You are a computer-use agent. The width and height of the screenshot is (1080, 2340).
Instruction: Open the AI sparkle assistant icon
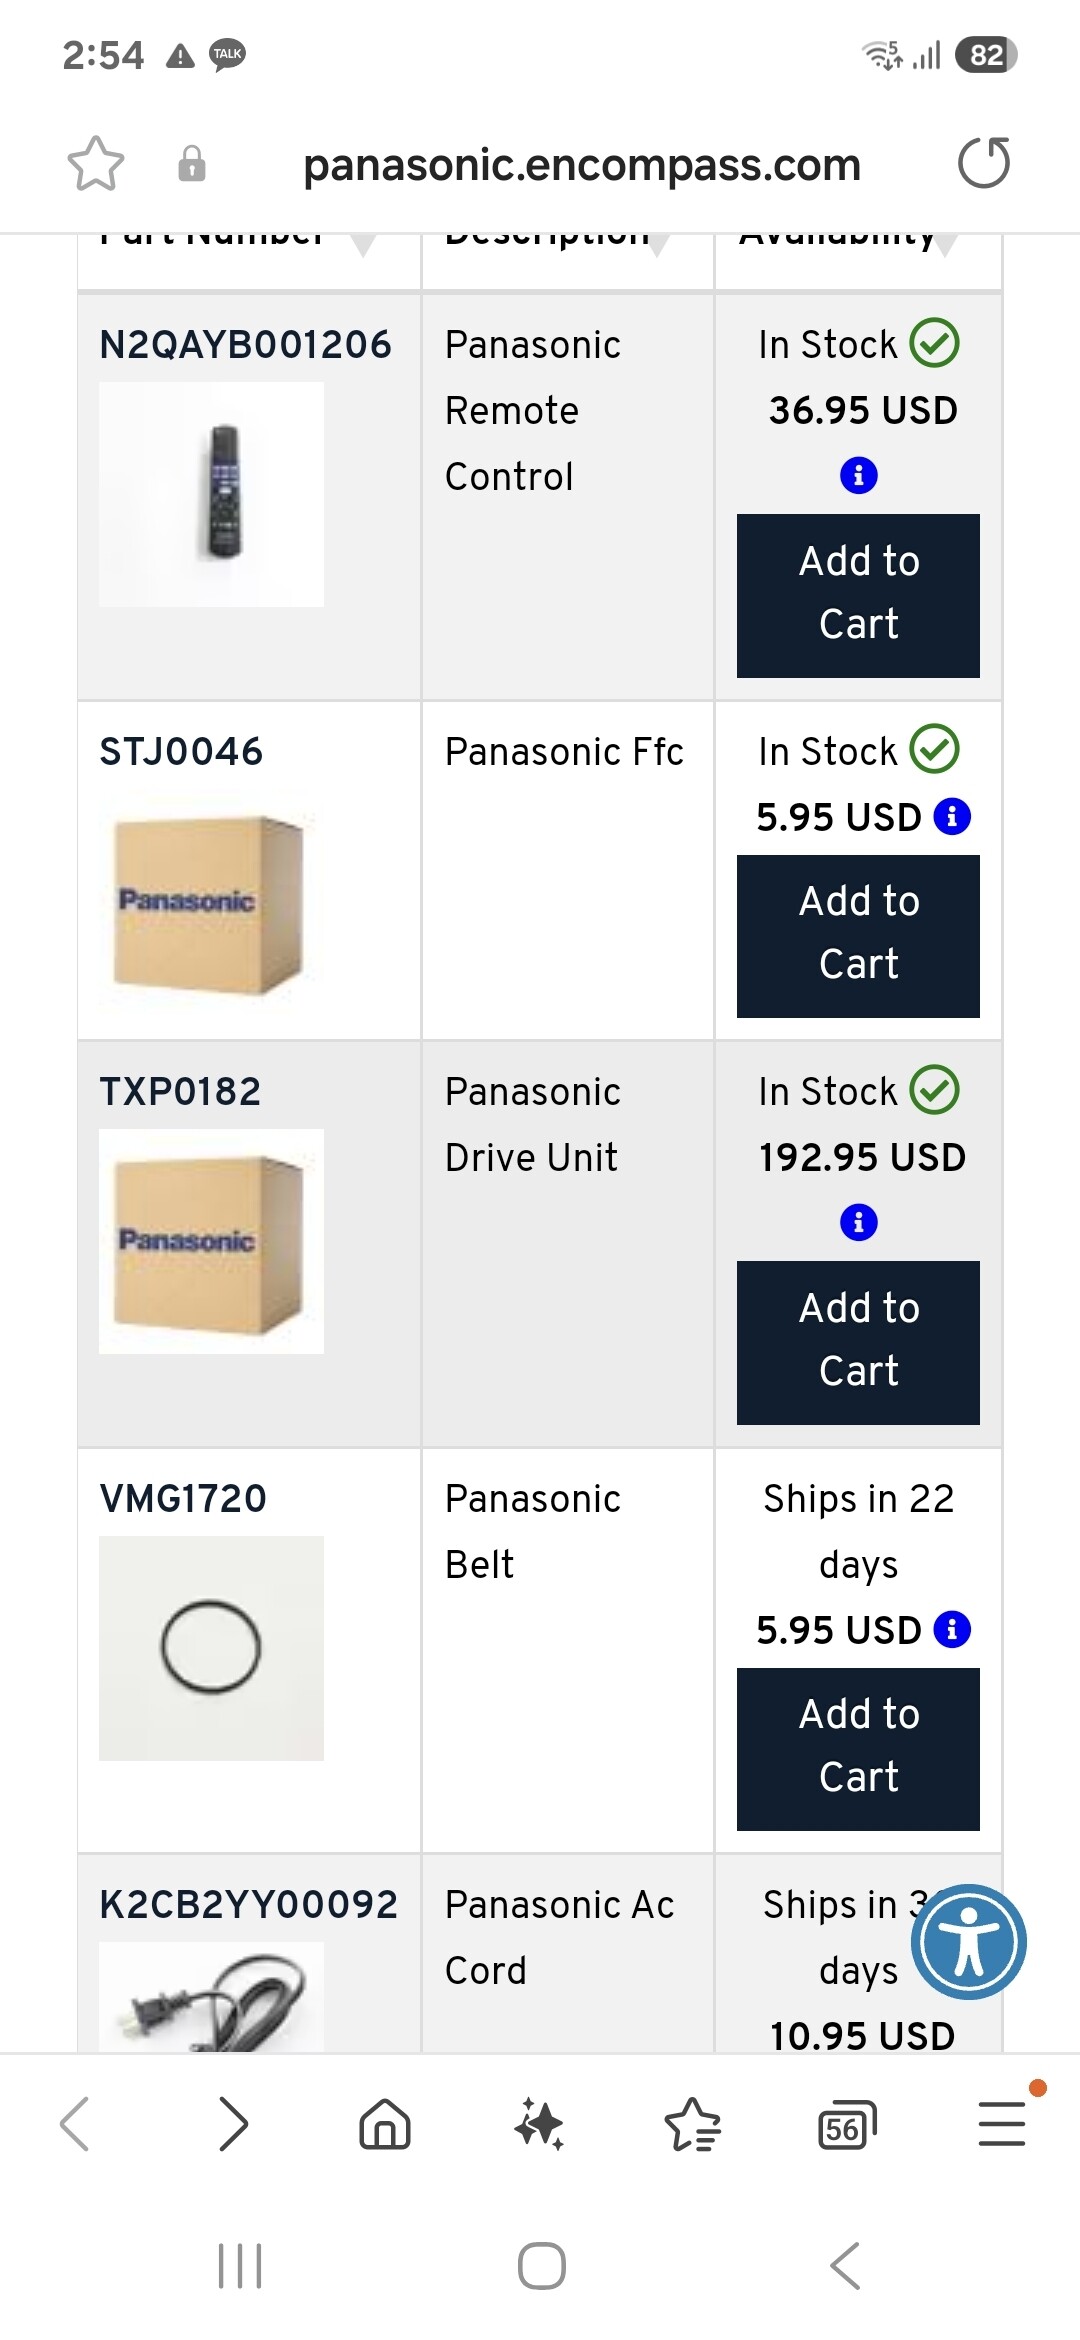pos(539,2124)
